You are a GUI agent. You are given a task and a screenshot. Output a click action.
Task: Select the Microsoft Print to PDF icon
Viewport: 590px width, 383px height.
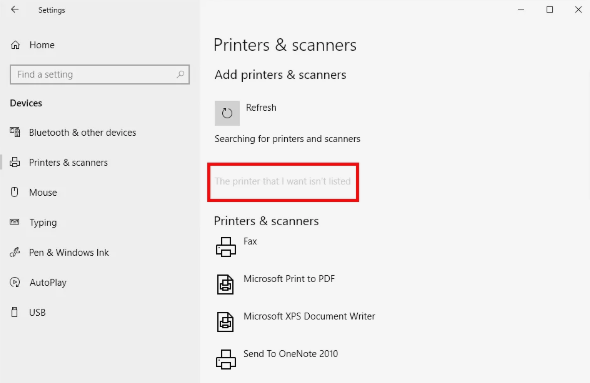pyautogui.click(x=225, y=284)
